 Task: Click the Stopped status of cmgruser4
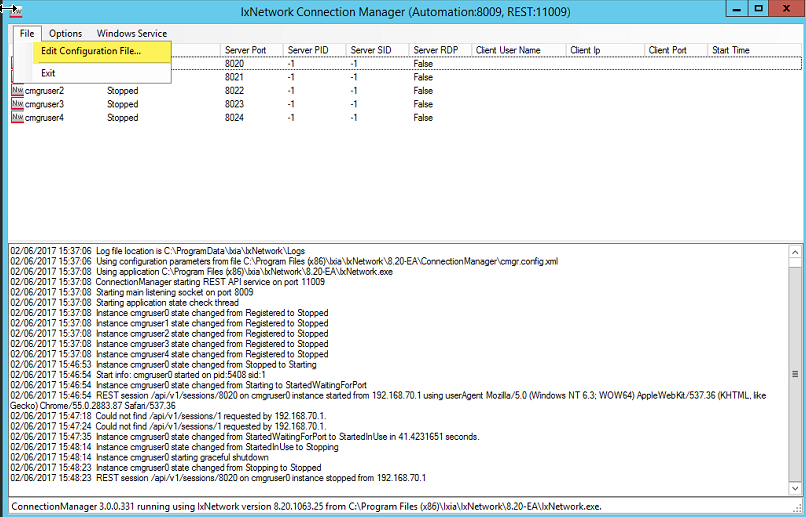point(123,118)
